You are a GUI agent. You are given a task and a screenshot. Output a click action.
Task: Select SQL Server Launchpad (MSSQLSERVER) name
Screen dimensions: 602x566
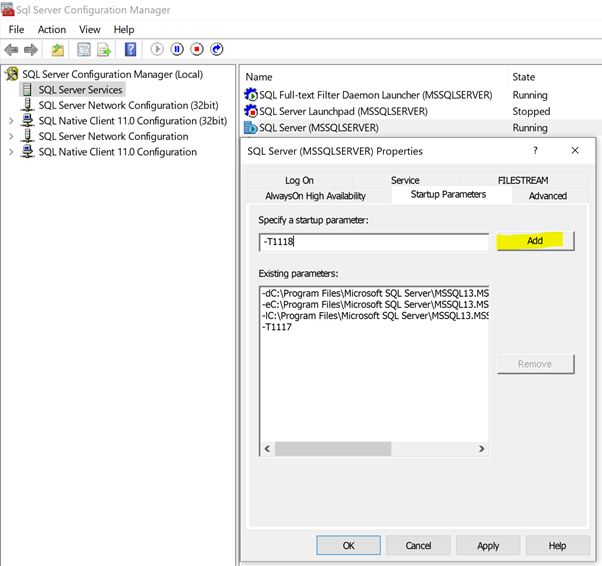(x=343, y=111)
